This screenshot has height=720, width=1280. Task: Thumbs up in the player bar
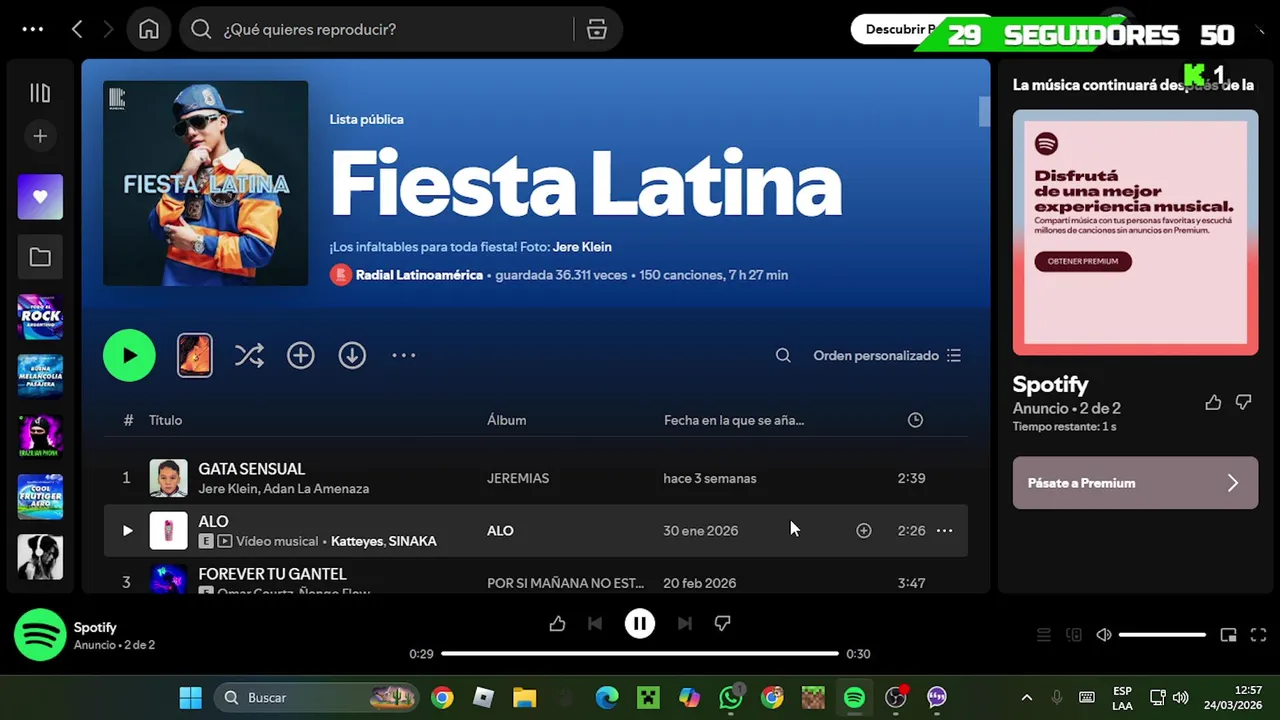557,624
